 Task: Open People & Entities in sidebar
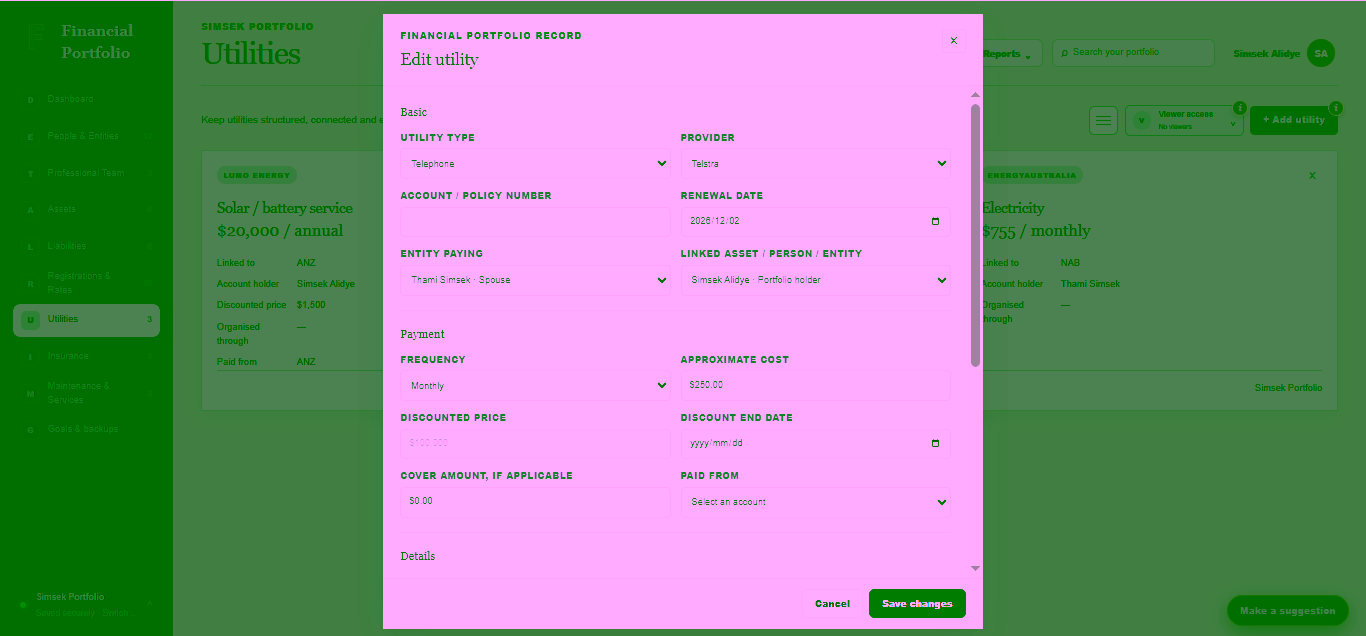click(x=86, y=136)
